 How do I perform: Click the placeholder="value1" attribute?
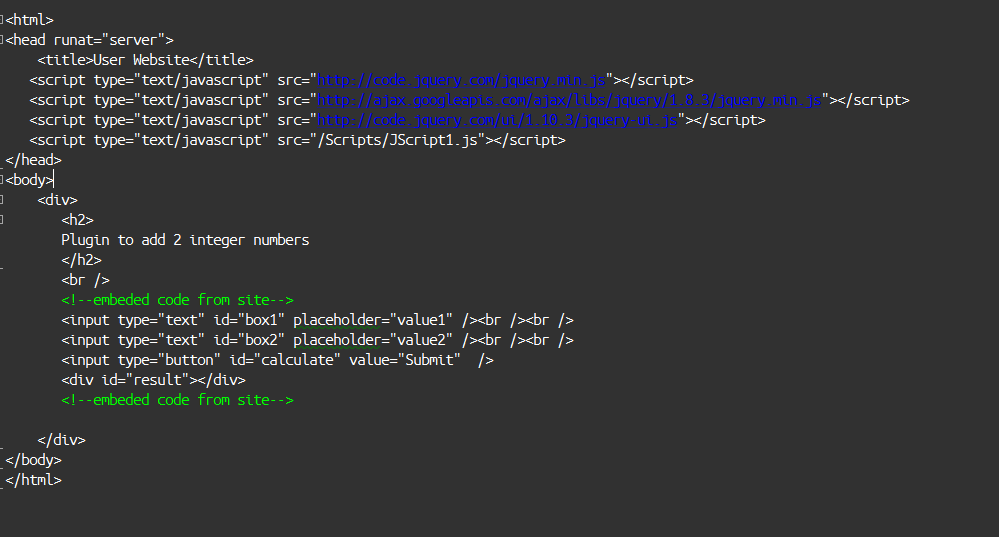(373, 320)
